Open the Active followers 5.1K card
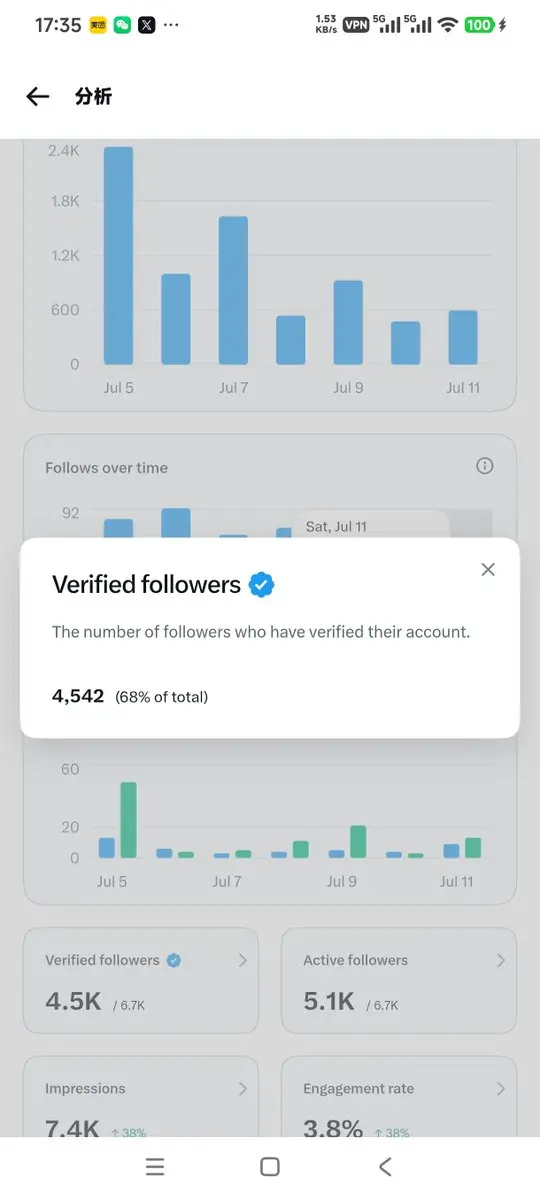540x1200 pixels. click(399, 981)
